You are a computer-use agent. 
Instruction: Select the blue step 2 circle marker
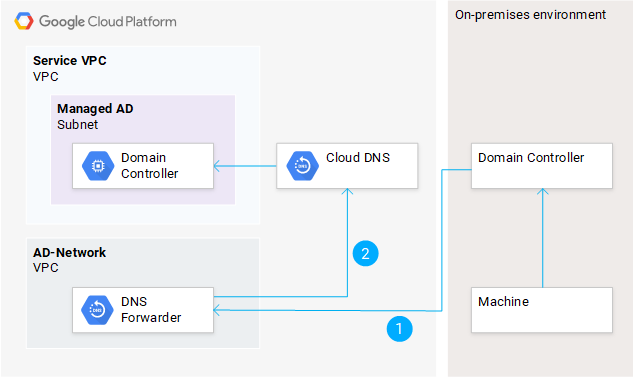366,254
